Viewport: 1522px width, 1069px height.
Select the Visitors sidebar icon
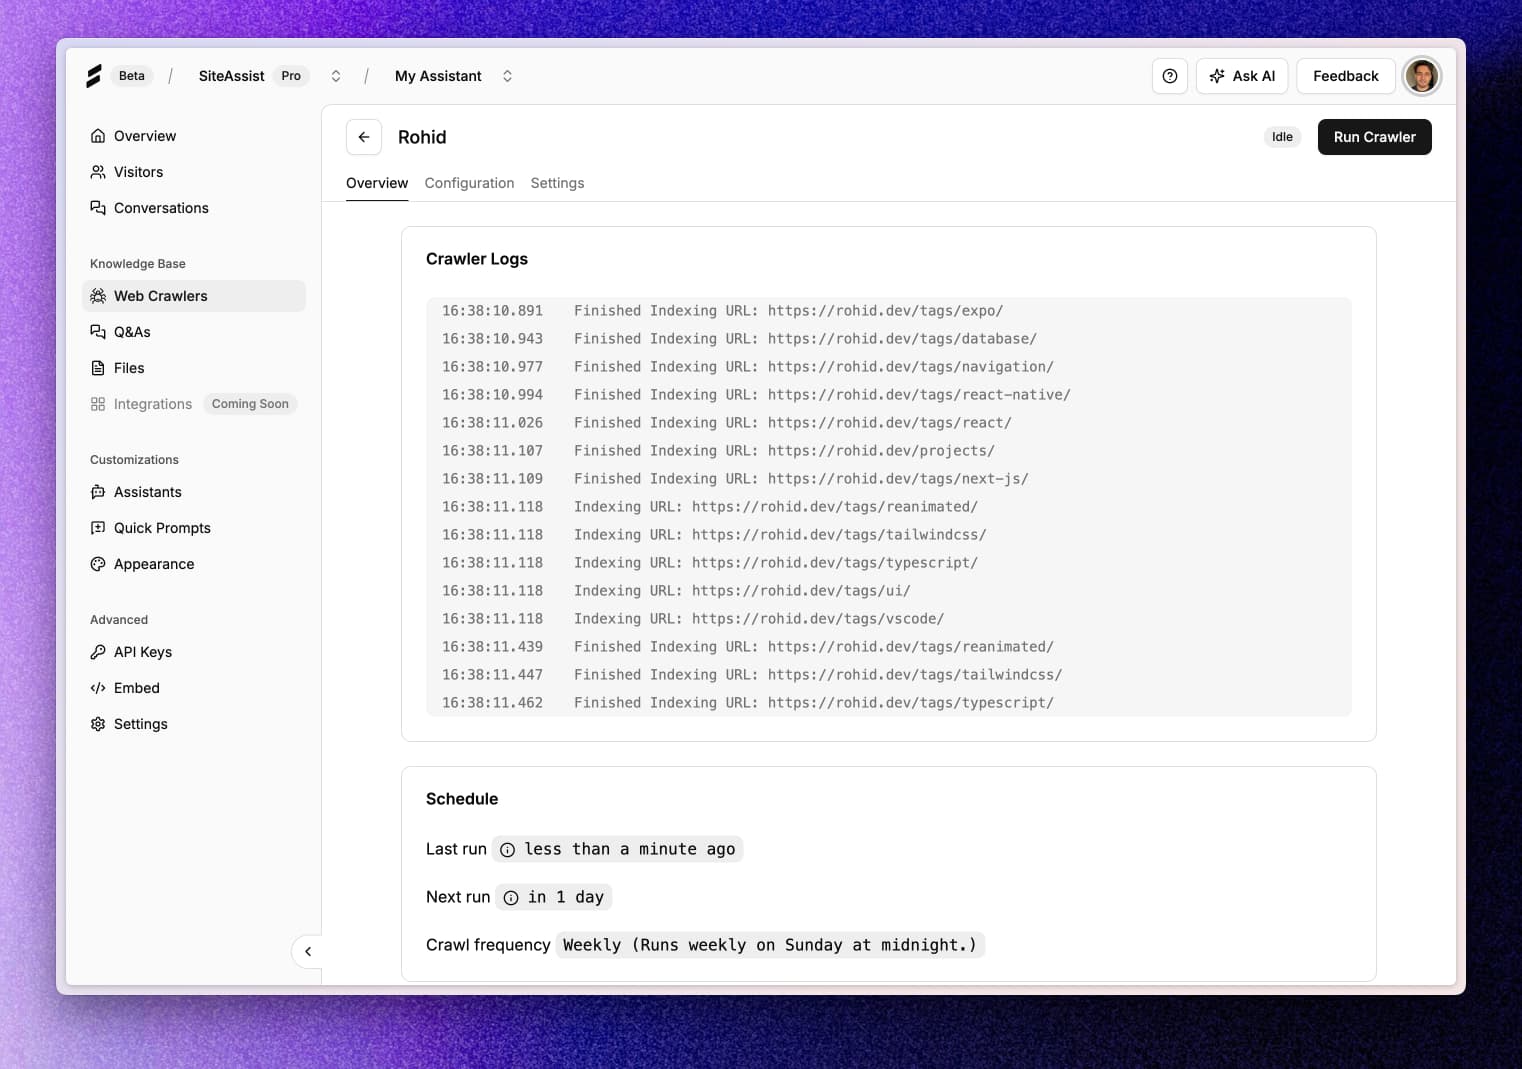coord(97,172)
